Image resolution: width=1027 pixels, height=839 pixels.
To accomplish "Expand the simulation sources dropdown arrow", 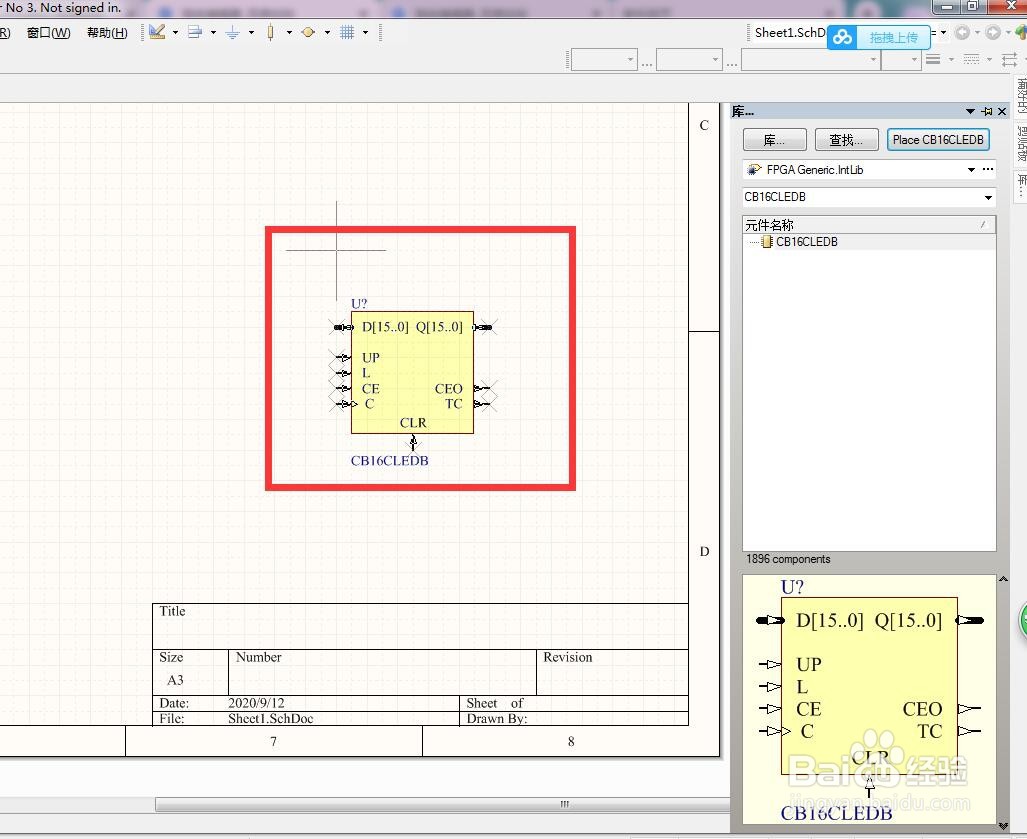I will pyautogui.click(x=327, y=32).
